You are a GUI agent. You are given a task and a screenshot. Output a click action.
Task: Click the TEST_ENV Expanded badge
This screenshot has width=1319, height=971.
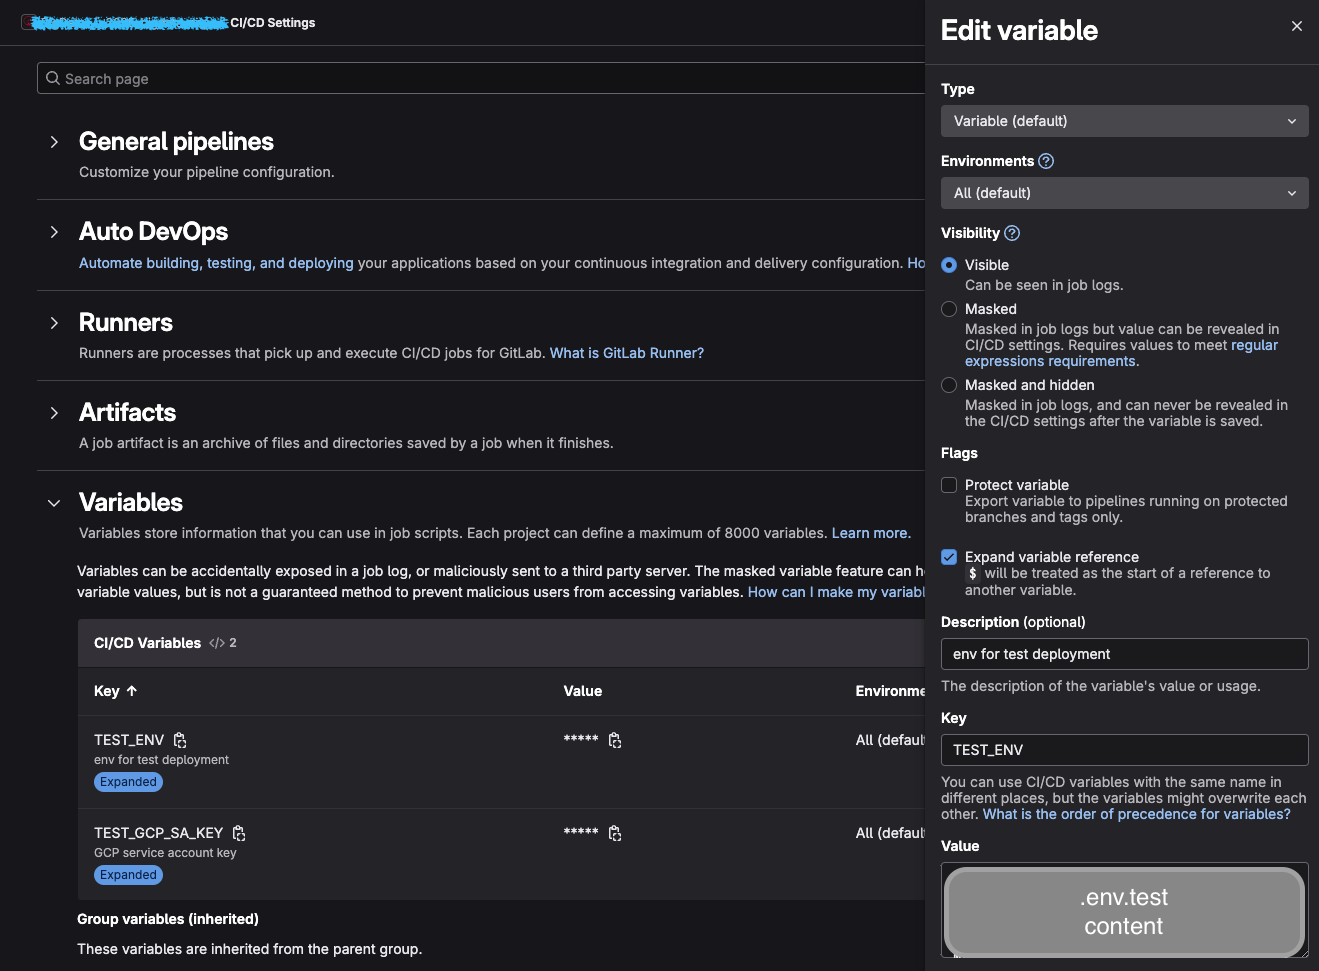click(128, 782)
